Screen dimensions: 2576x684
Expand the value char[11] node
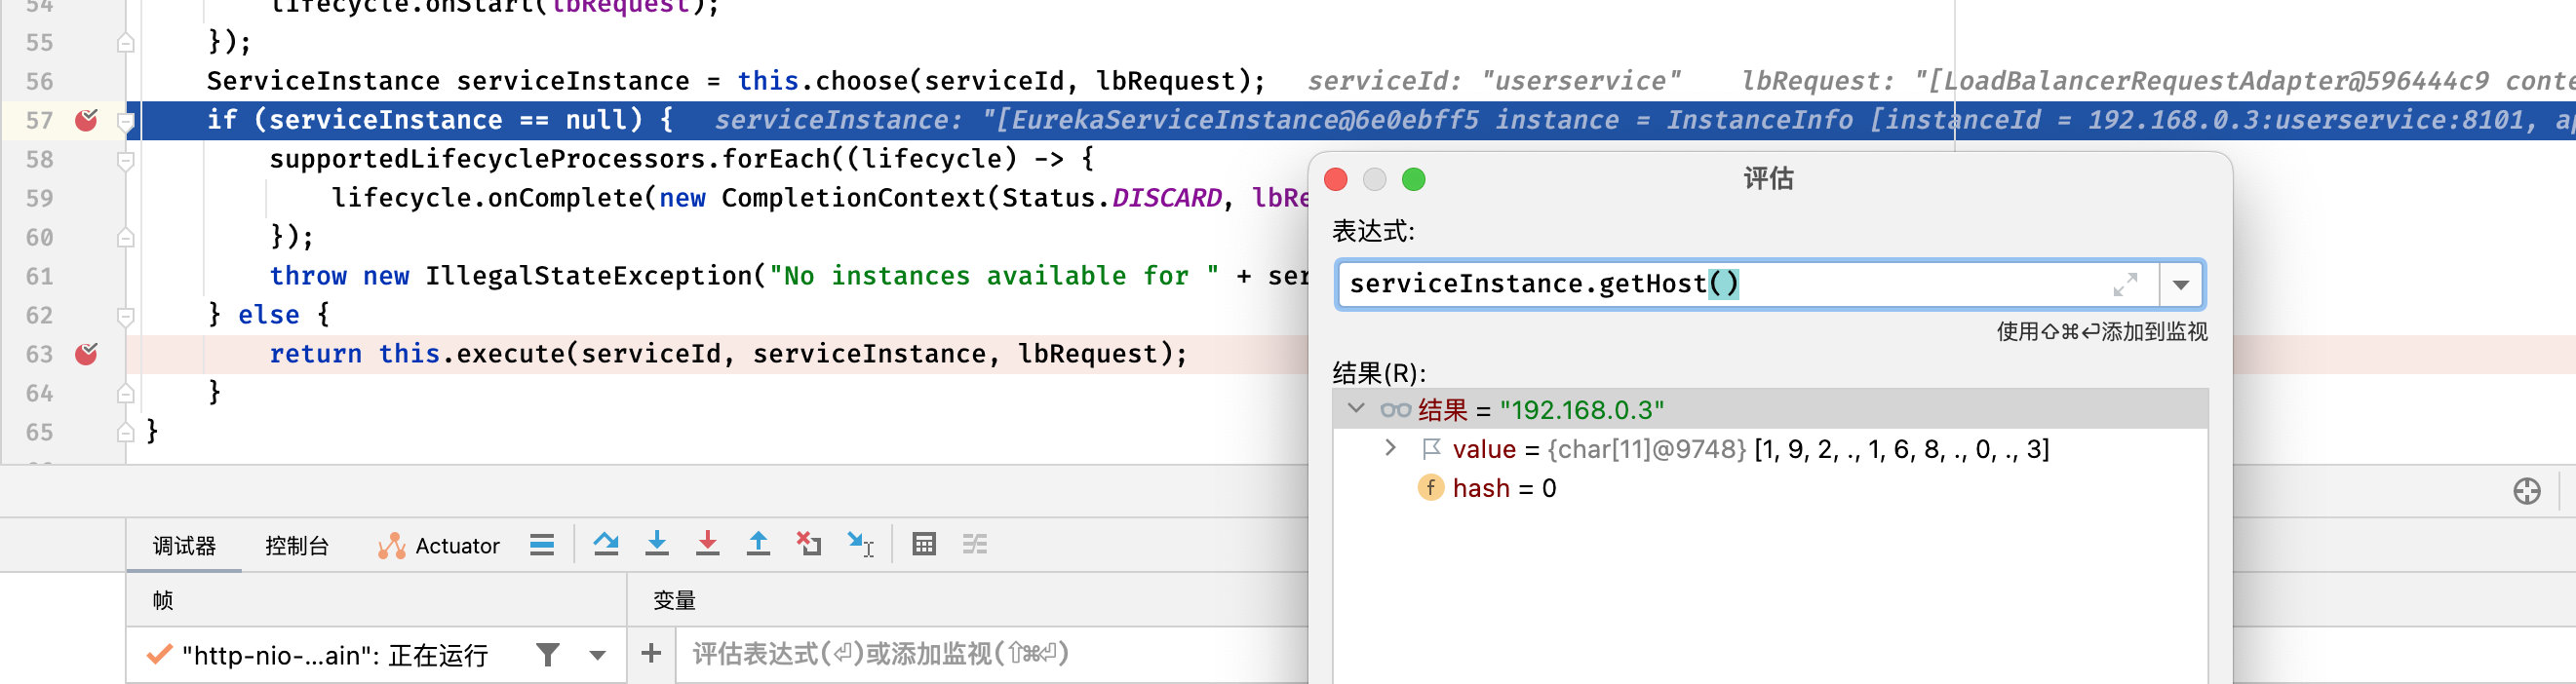point(1390,448)
